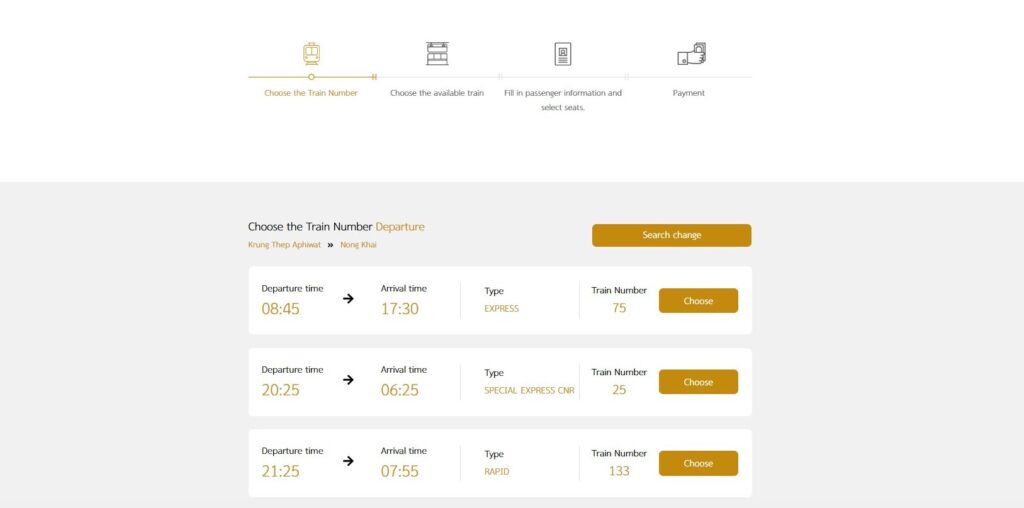Click the arrow icon in the 21:25 departure row
Viewport: 1024px width, 508px height.
click(x=348, y=461)
